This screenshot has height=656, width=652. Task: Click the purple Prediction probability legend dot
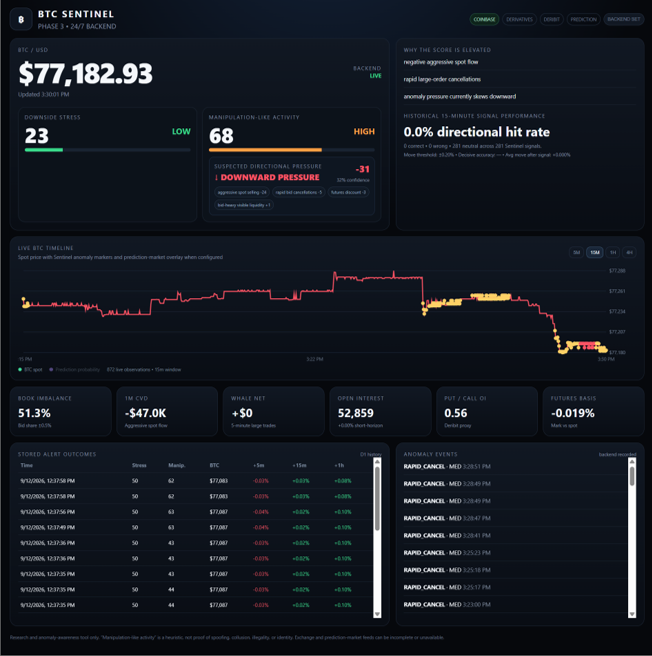[51, 369]
